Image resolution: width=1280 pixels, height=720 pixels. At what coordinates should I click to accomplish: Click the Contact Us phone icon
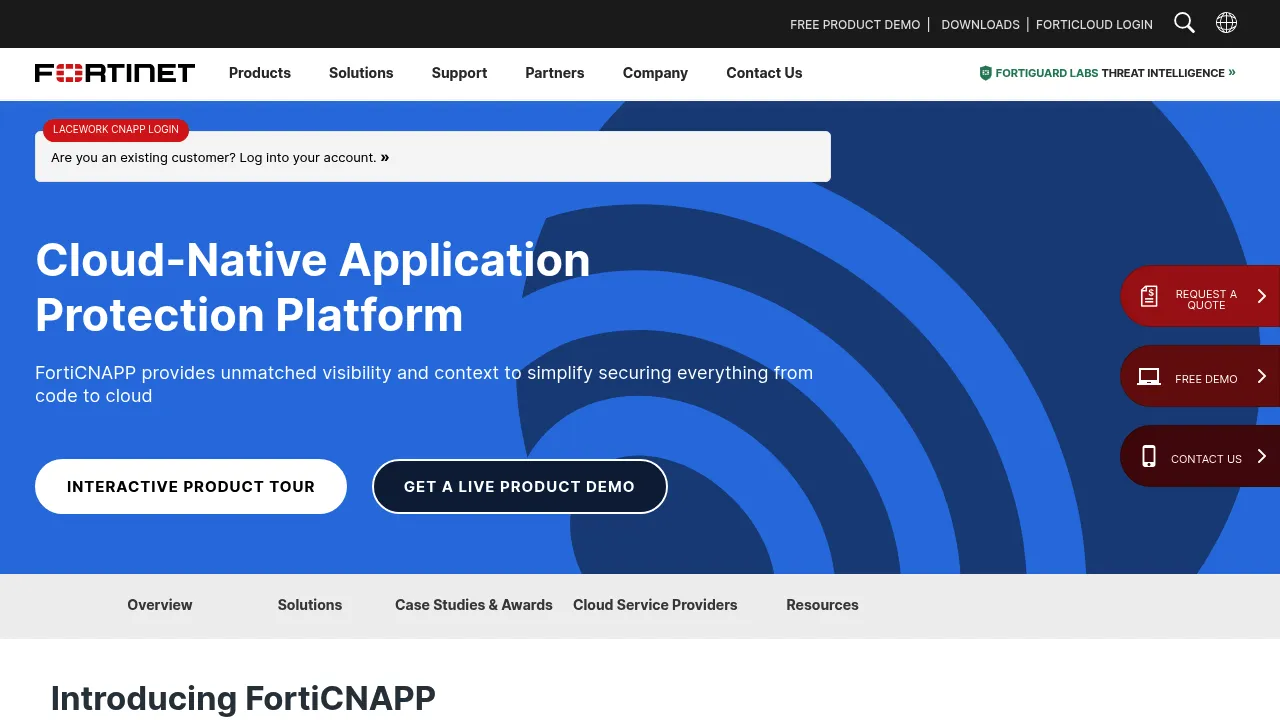[1149, 457]
